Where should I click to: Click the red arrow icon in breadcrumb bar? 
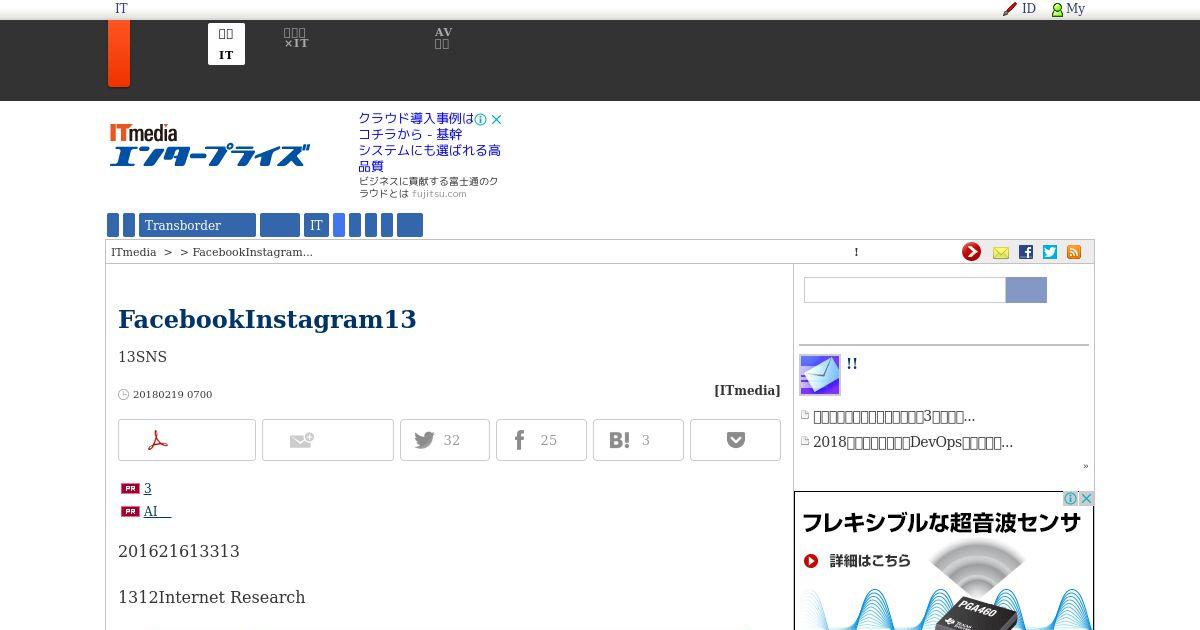(972, 252)
